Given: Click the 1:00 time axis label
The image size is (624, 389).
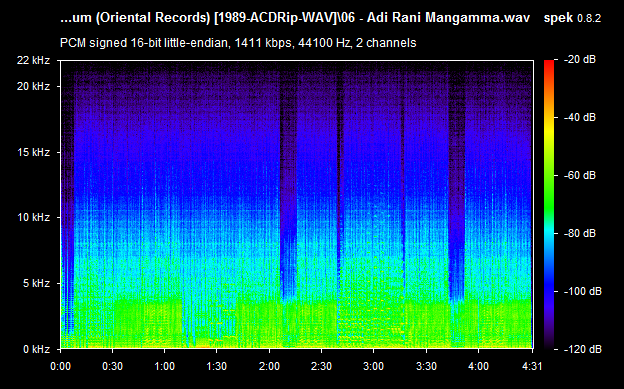Looking at the screenshot, I should coord(164,366).
